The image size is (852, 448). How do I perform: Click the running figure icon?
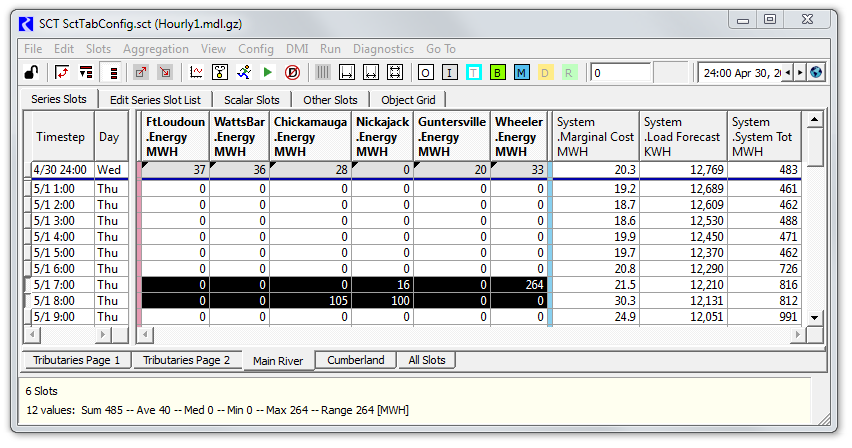click(244, 72)
